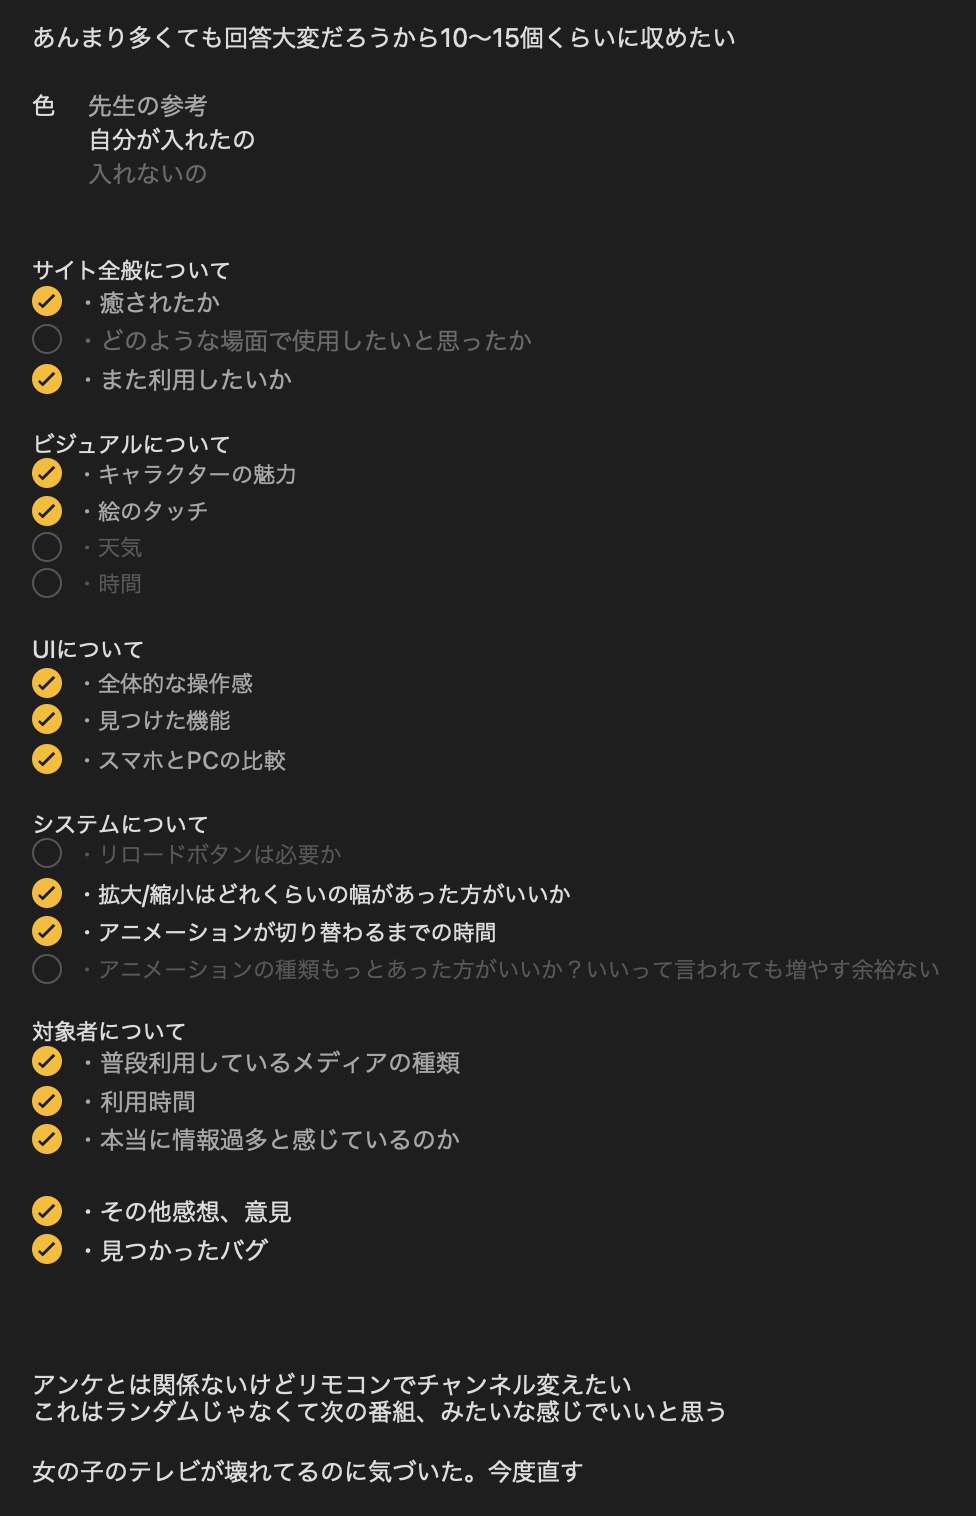Screen dimensions: 976x1516
Task: Toggle the 見つけた機能 checkbox
Action: click(47, 720)
